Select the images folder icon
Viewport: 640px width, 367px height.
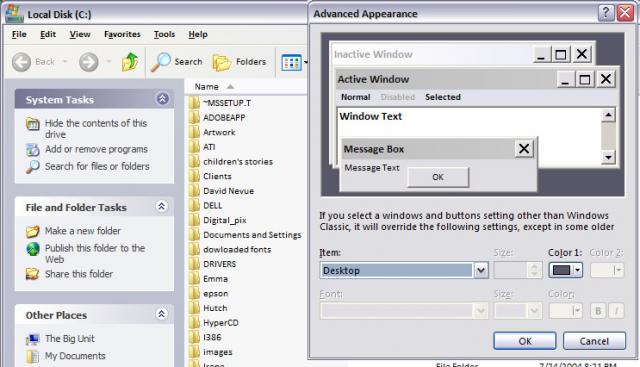click(x=194, y=352)
